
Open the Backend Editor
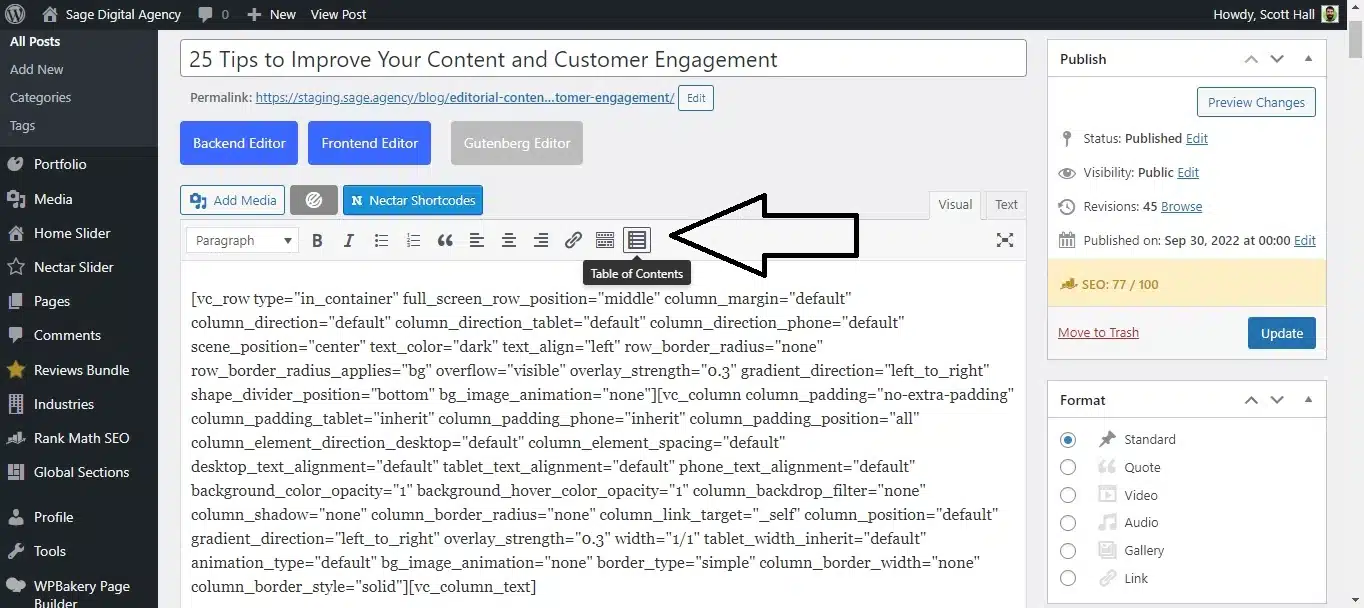pyautogui.click(x=239, y=143)
